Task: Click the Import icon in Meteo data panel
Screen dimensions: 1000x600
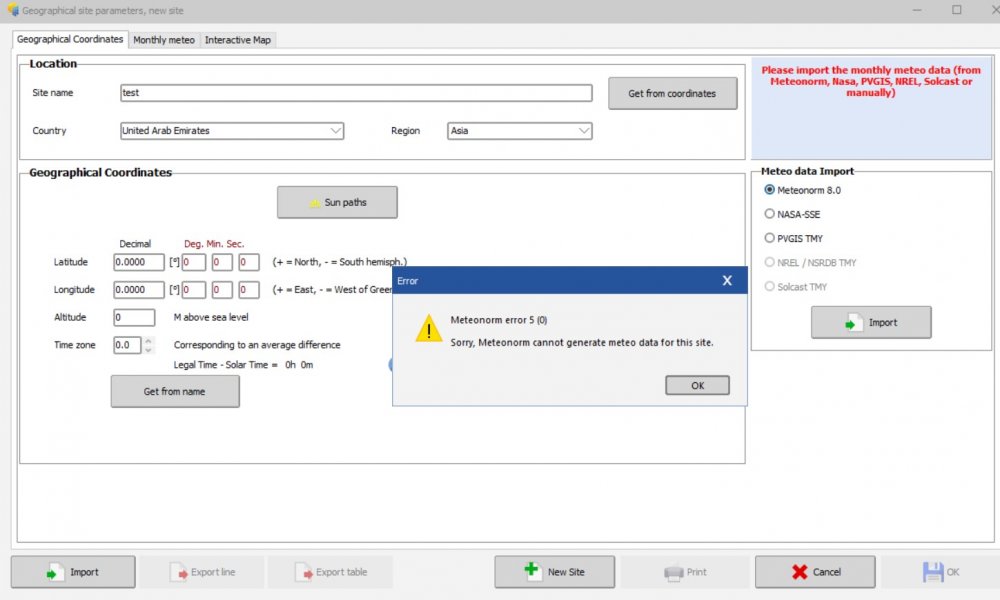Action: click(853, 323)
